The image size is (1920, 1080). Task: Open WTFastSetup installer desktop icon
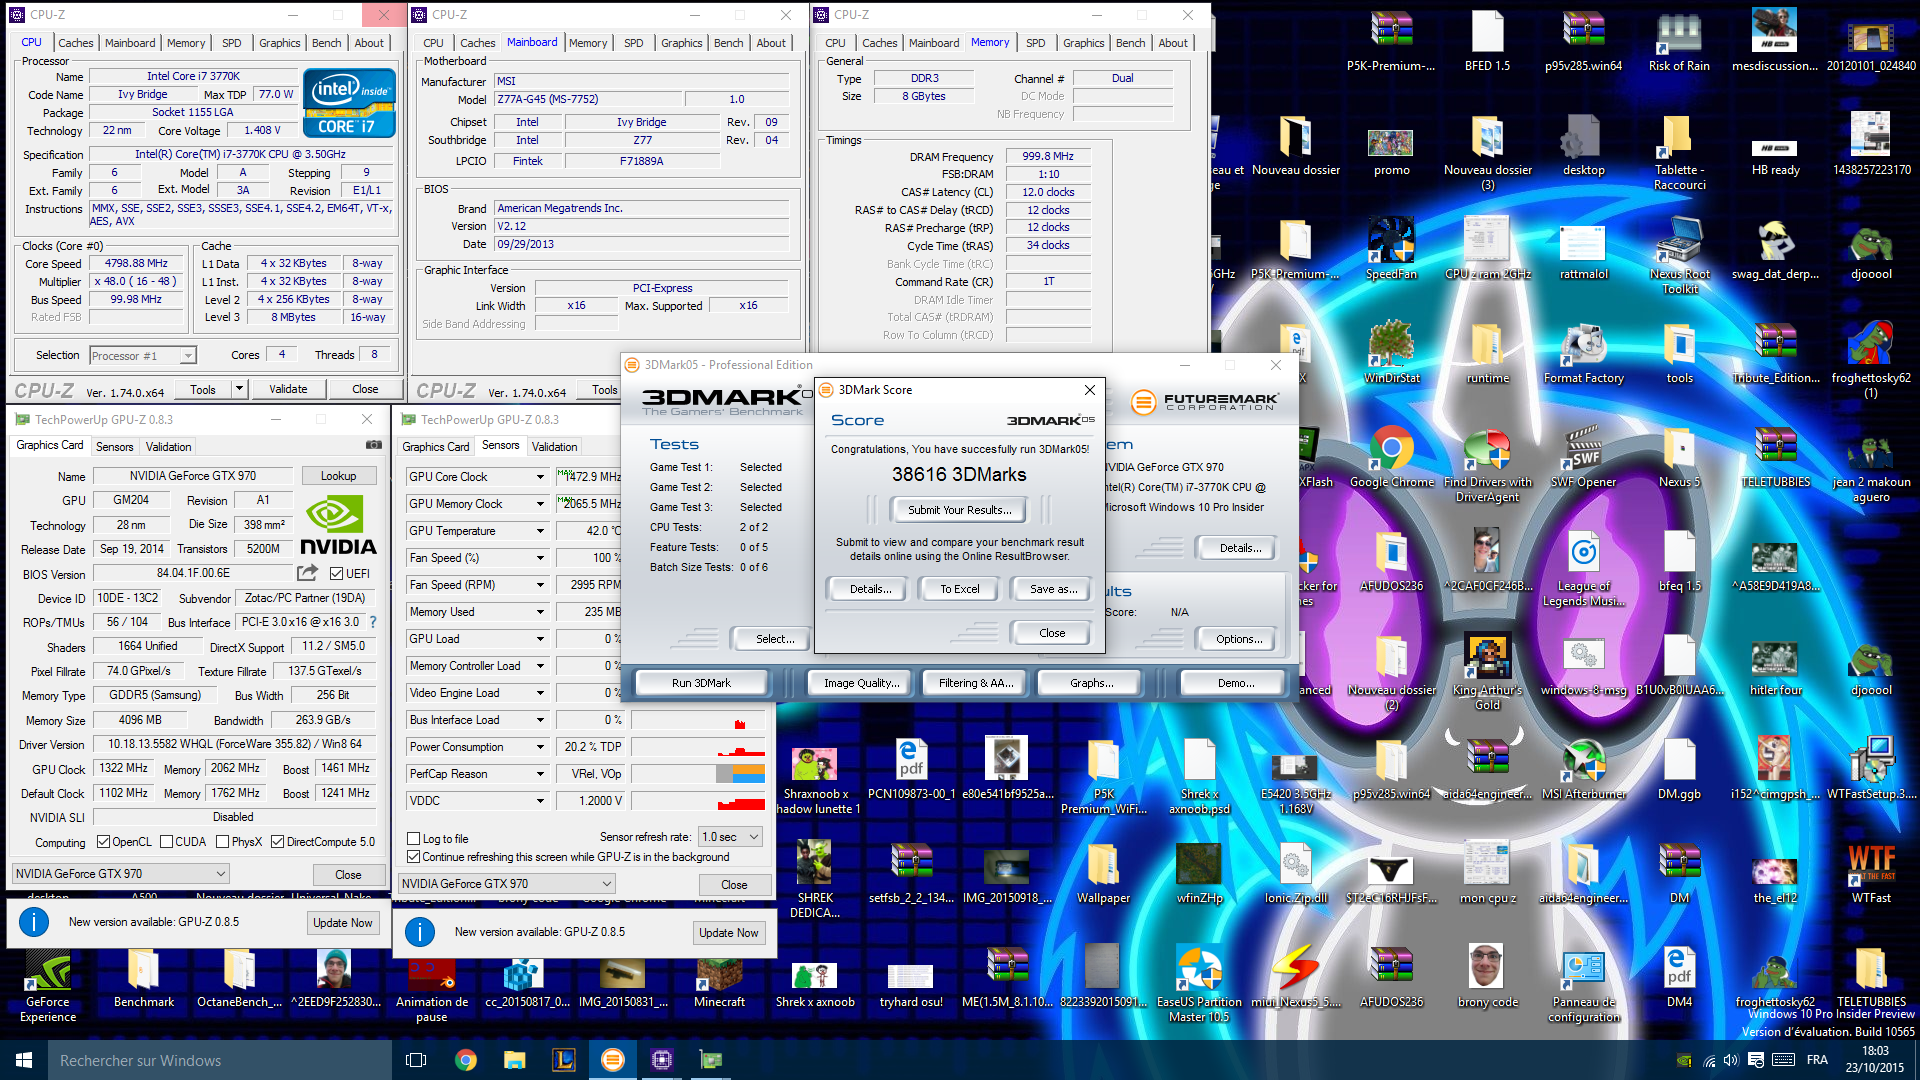click(1871, 770)
